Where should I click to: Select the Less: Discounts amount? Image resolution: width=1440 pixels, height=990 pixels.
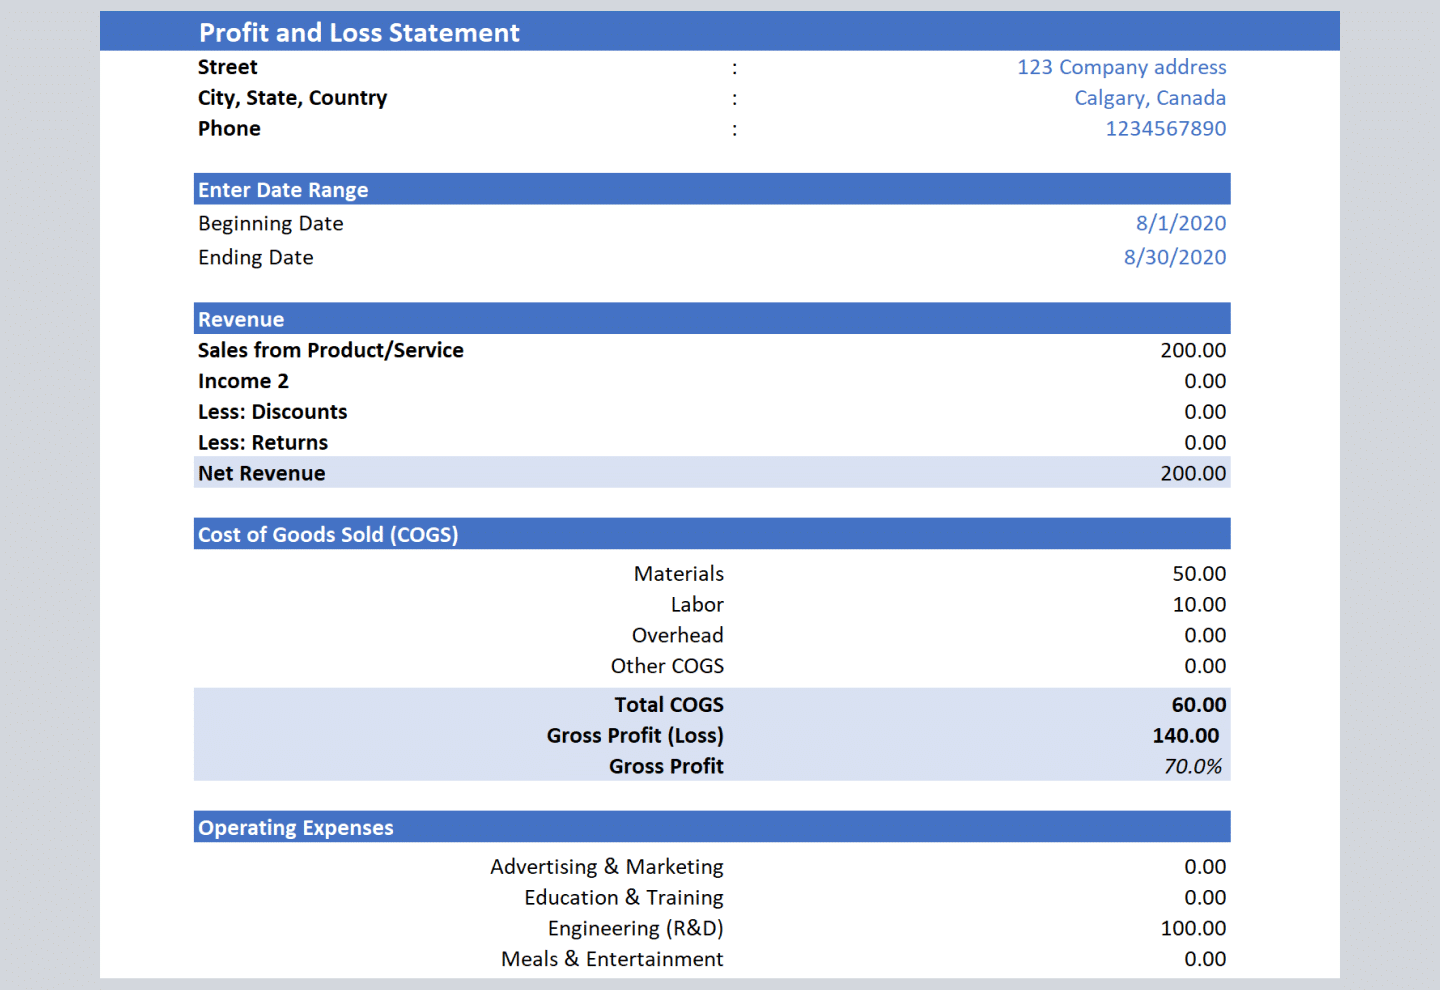(1204, 411)
